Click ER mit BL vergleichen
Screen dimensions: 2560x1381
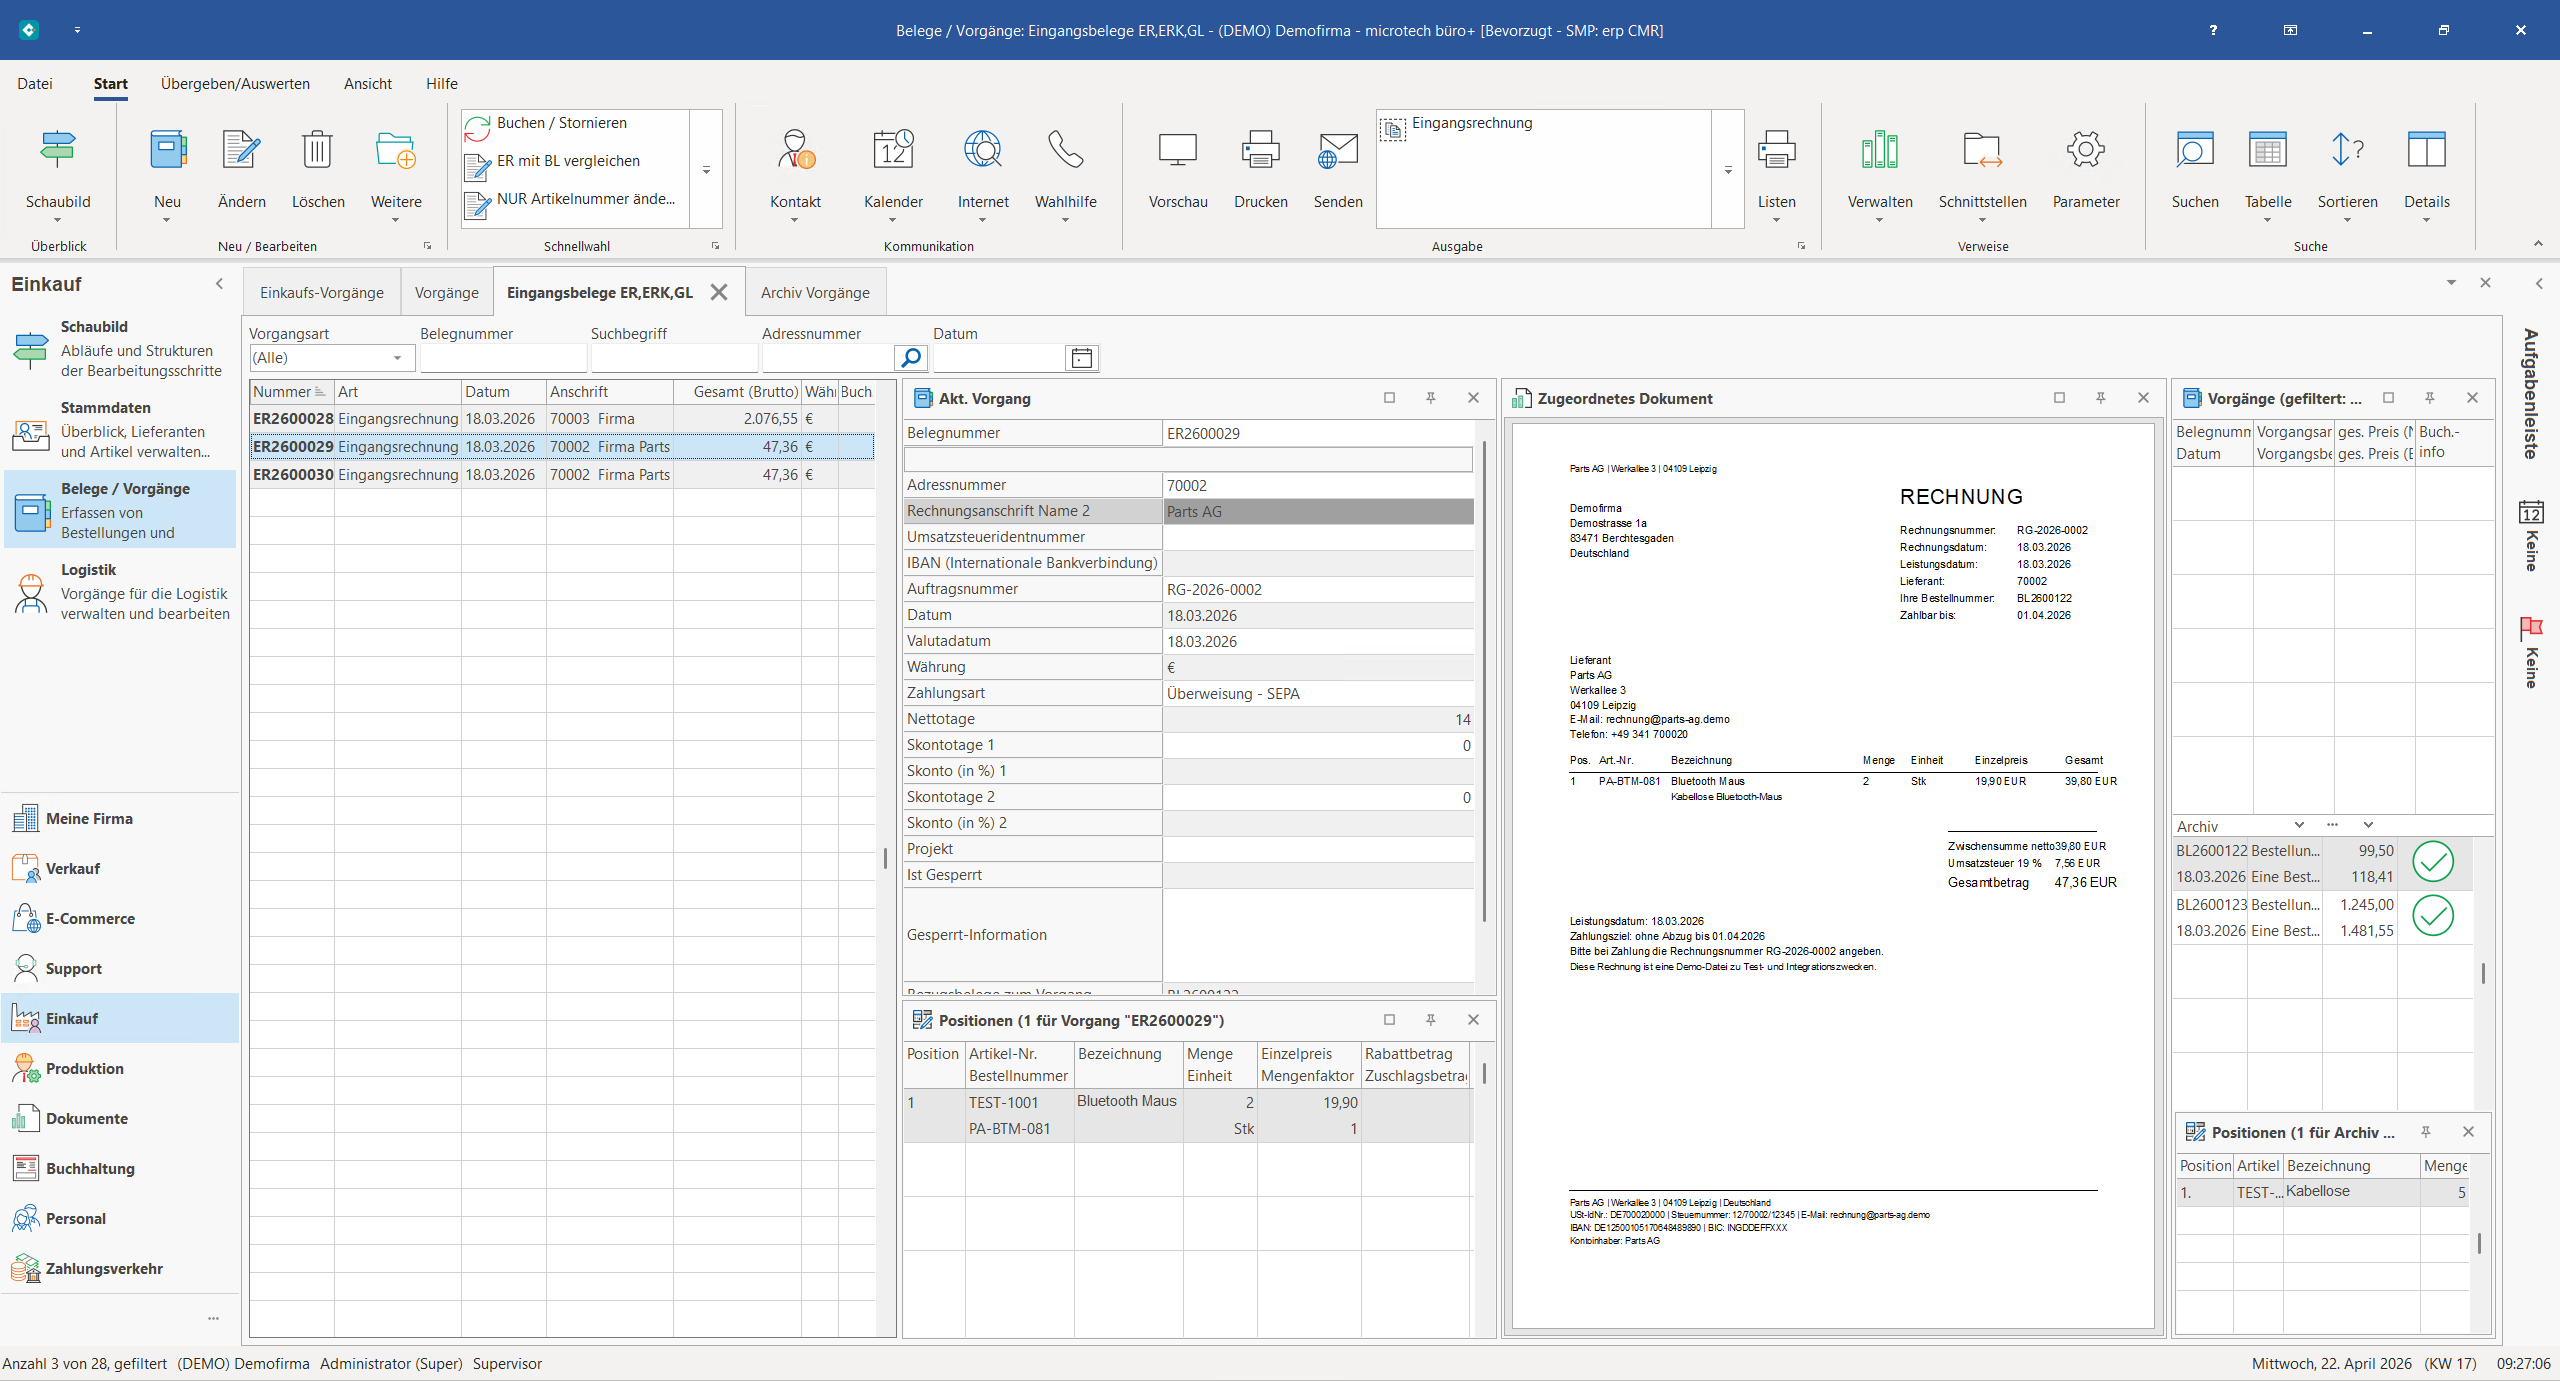tap(568, 161)
